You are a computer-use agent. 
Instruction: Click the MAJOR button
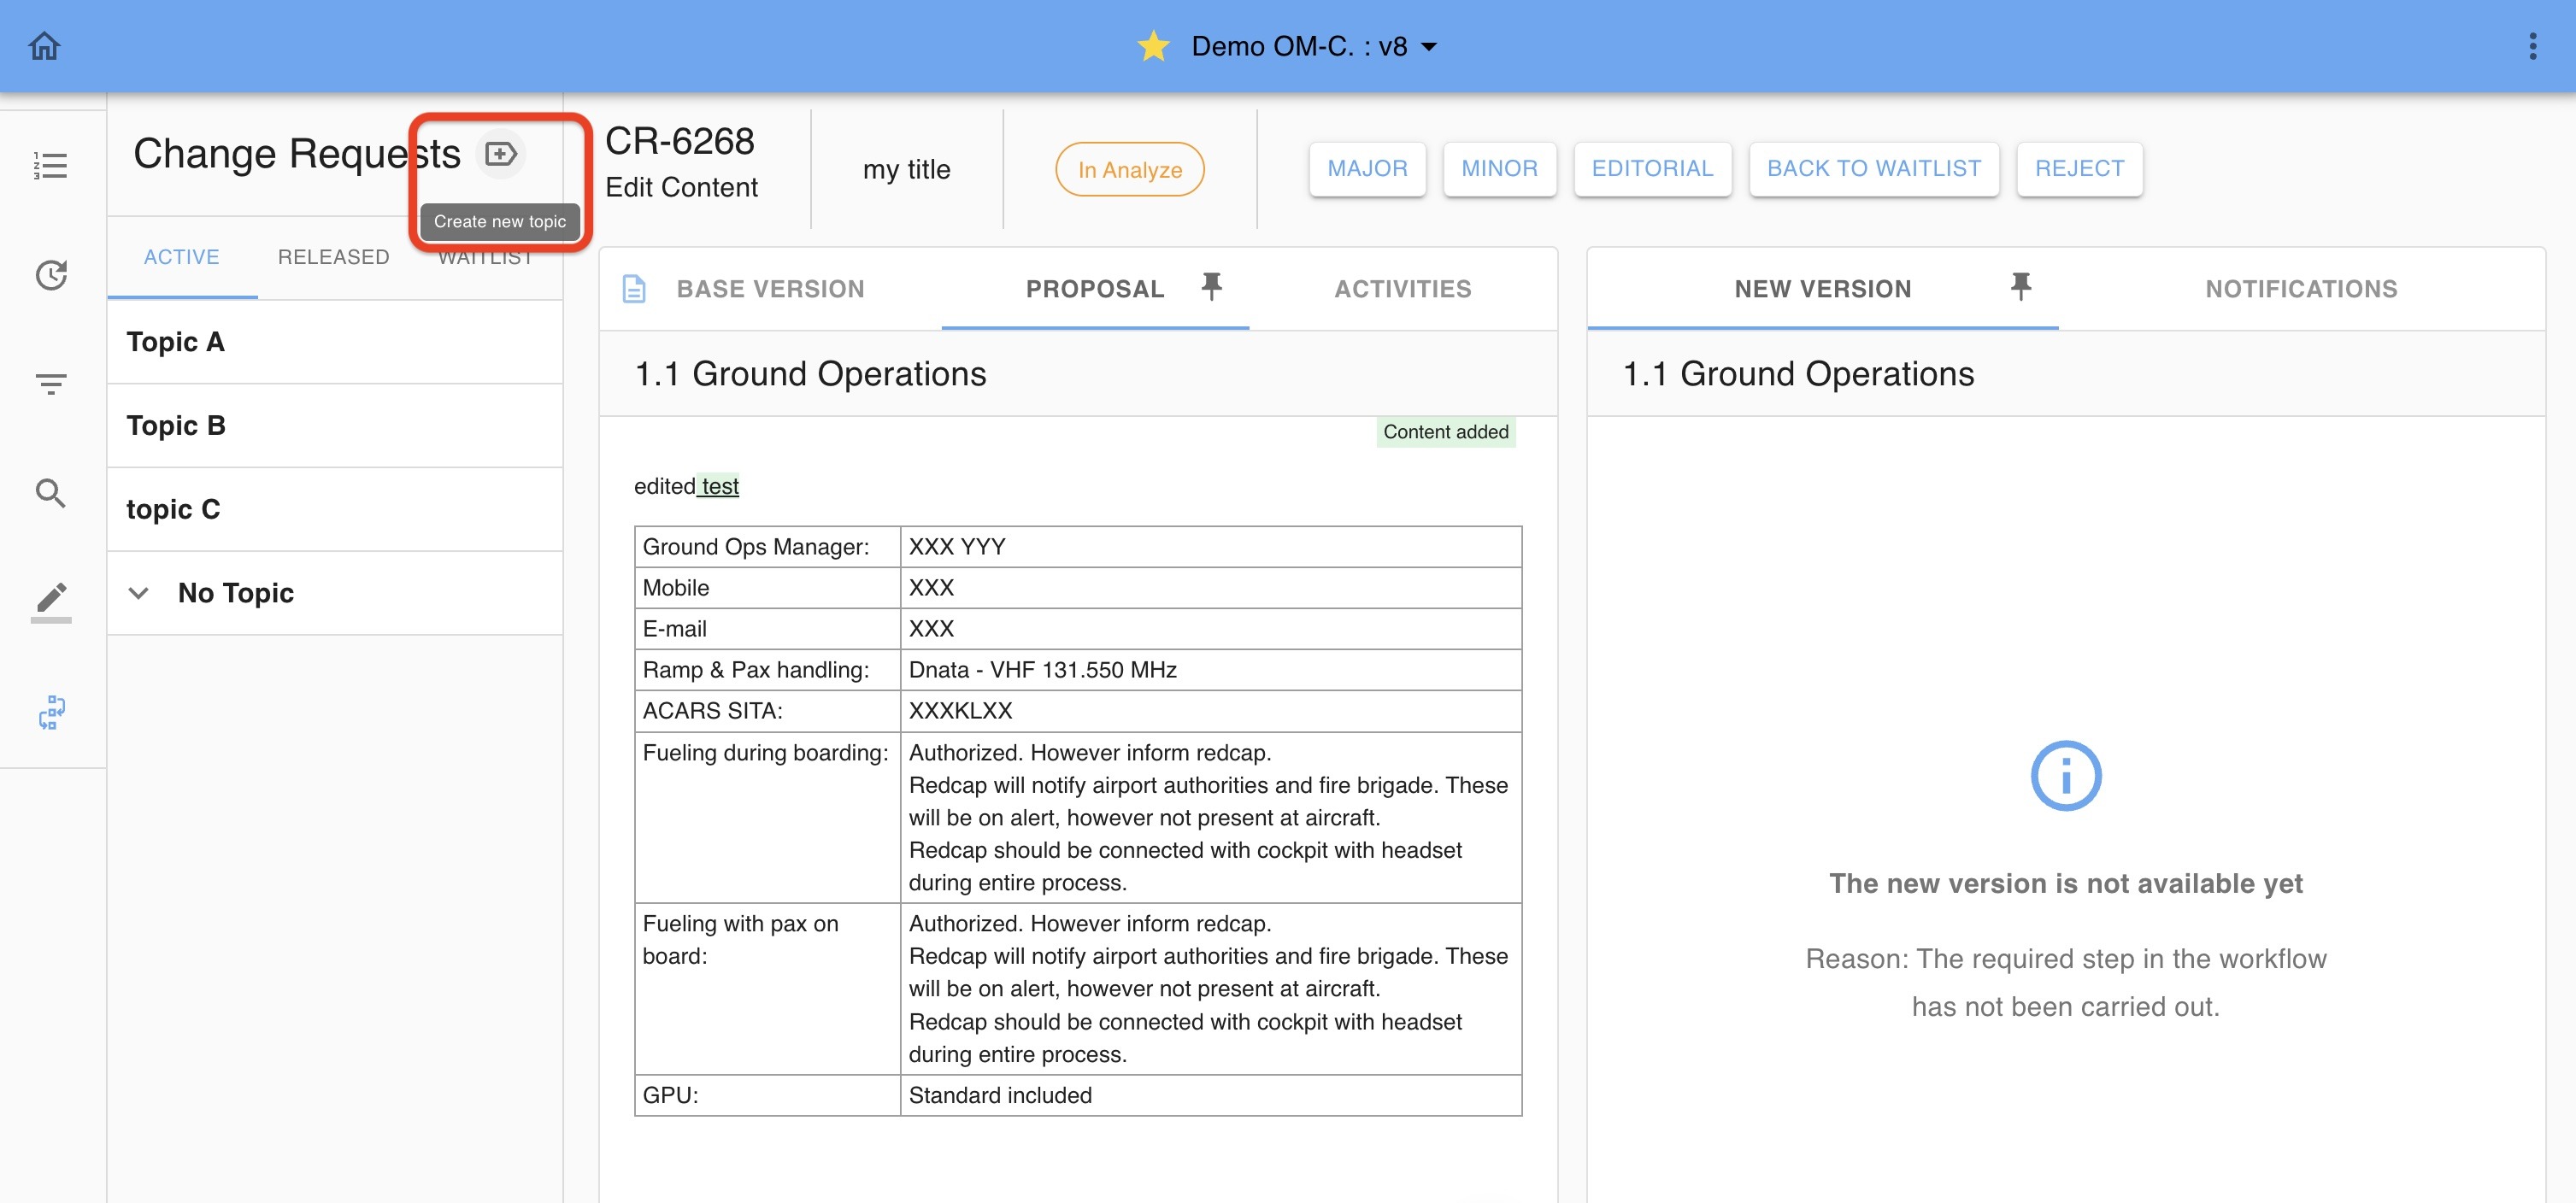coord(1366,169)
